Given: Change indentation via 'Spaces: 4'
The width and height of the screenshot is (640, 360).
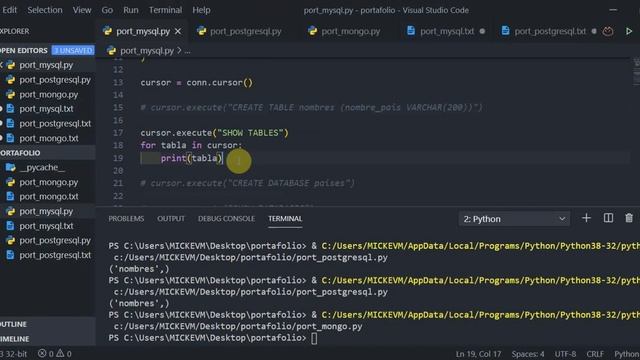Looking at the screenshot, I should (528, 354).
